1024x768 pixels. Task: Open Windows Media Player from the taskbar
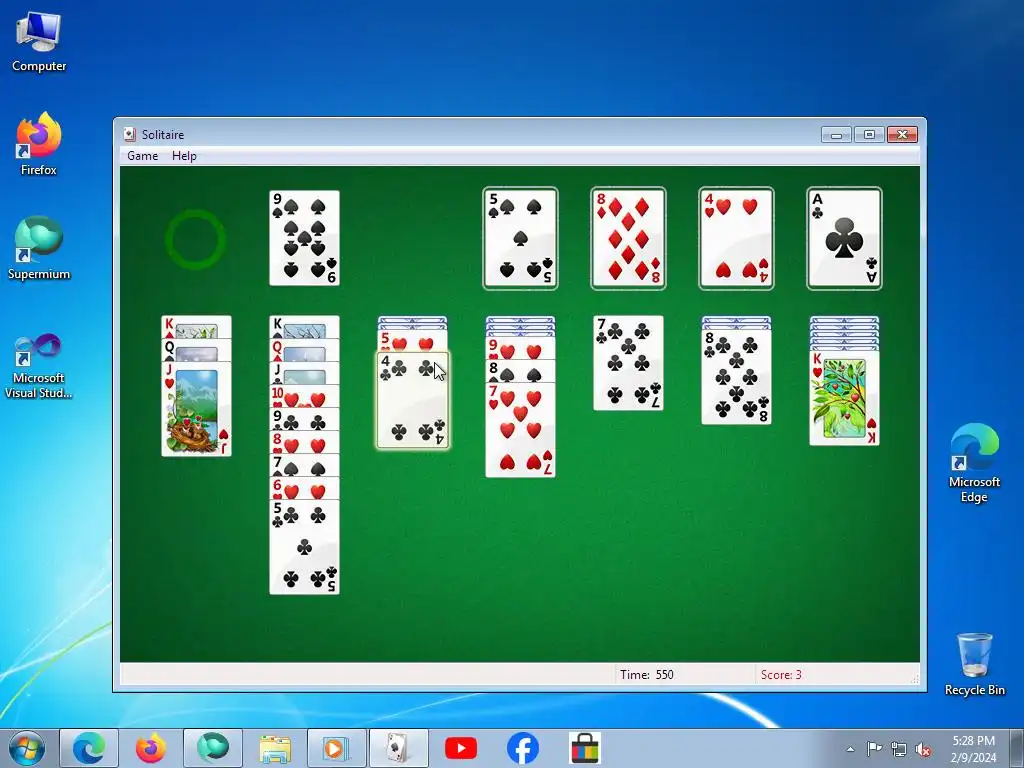pos(336,748)
